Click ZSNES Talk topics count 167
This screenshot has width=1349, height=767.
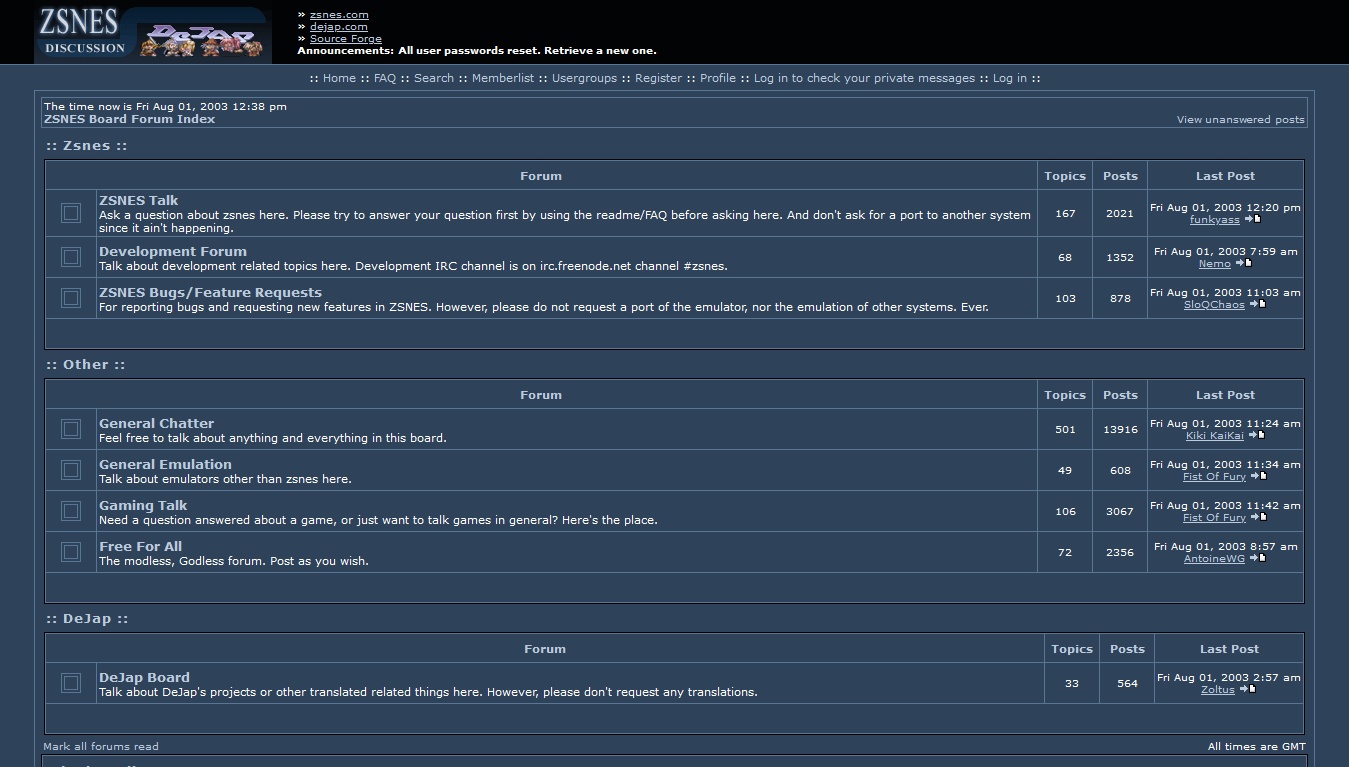coord(1065,213)
